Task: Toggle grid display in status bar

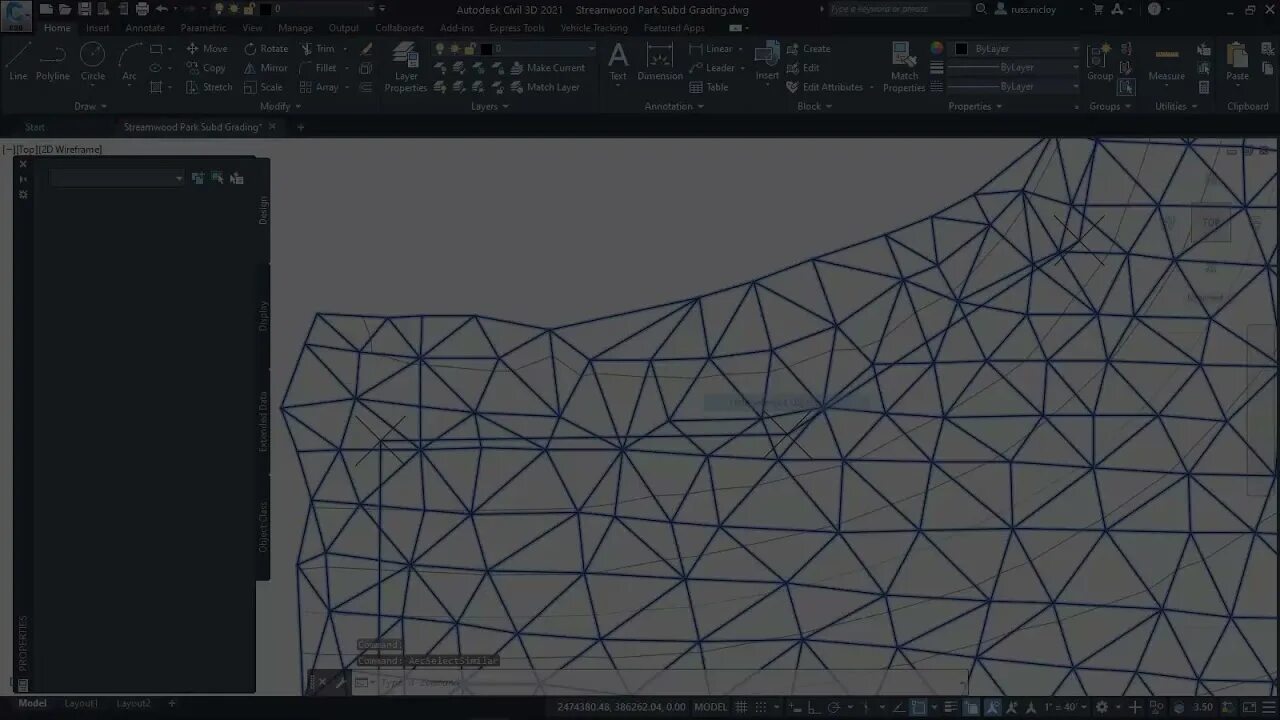Action: (x=742, y=707)
